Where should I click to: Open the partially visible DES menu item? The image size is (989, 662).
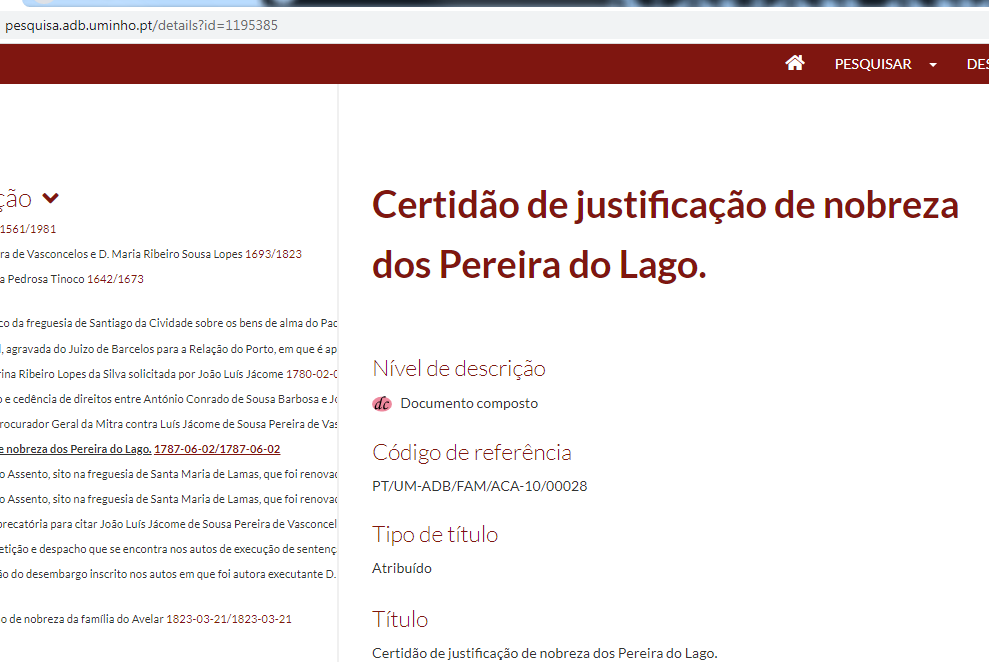977,64
